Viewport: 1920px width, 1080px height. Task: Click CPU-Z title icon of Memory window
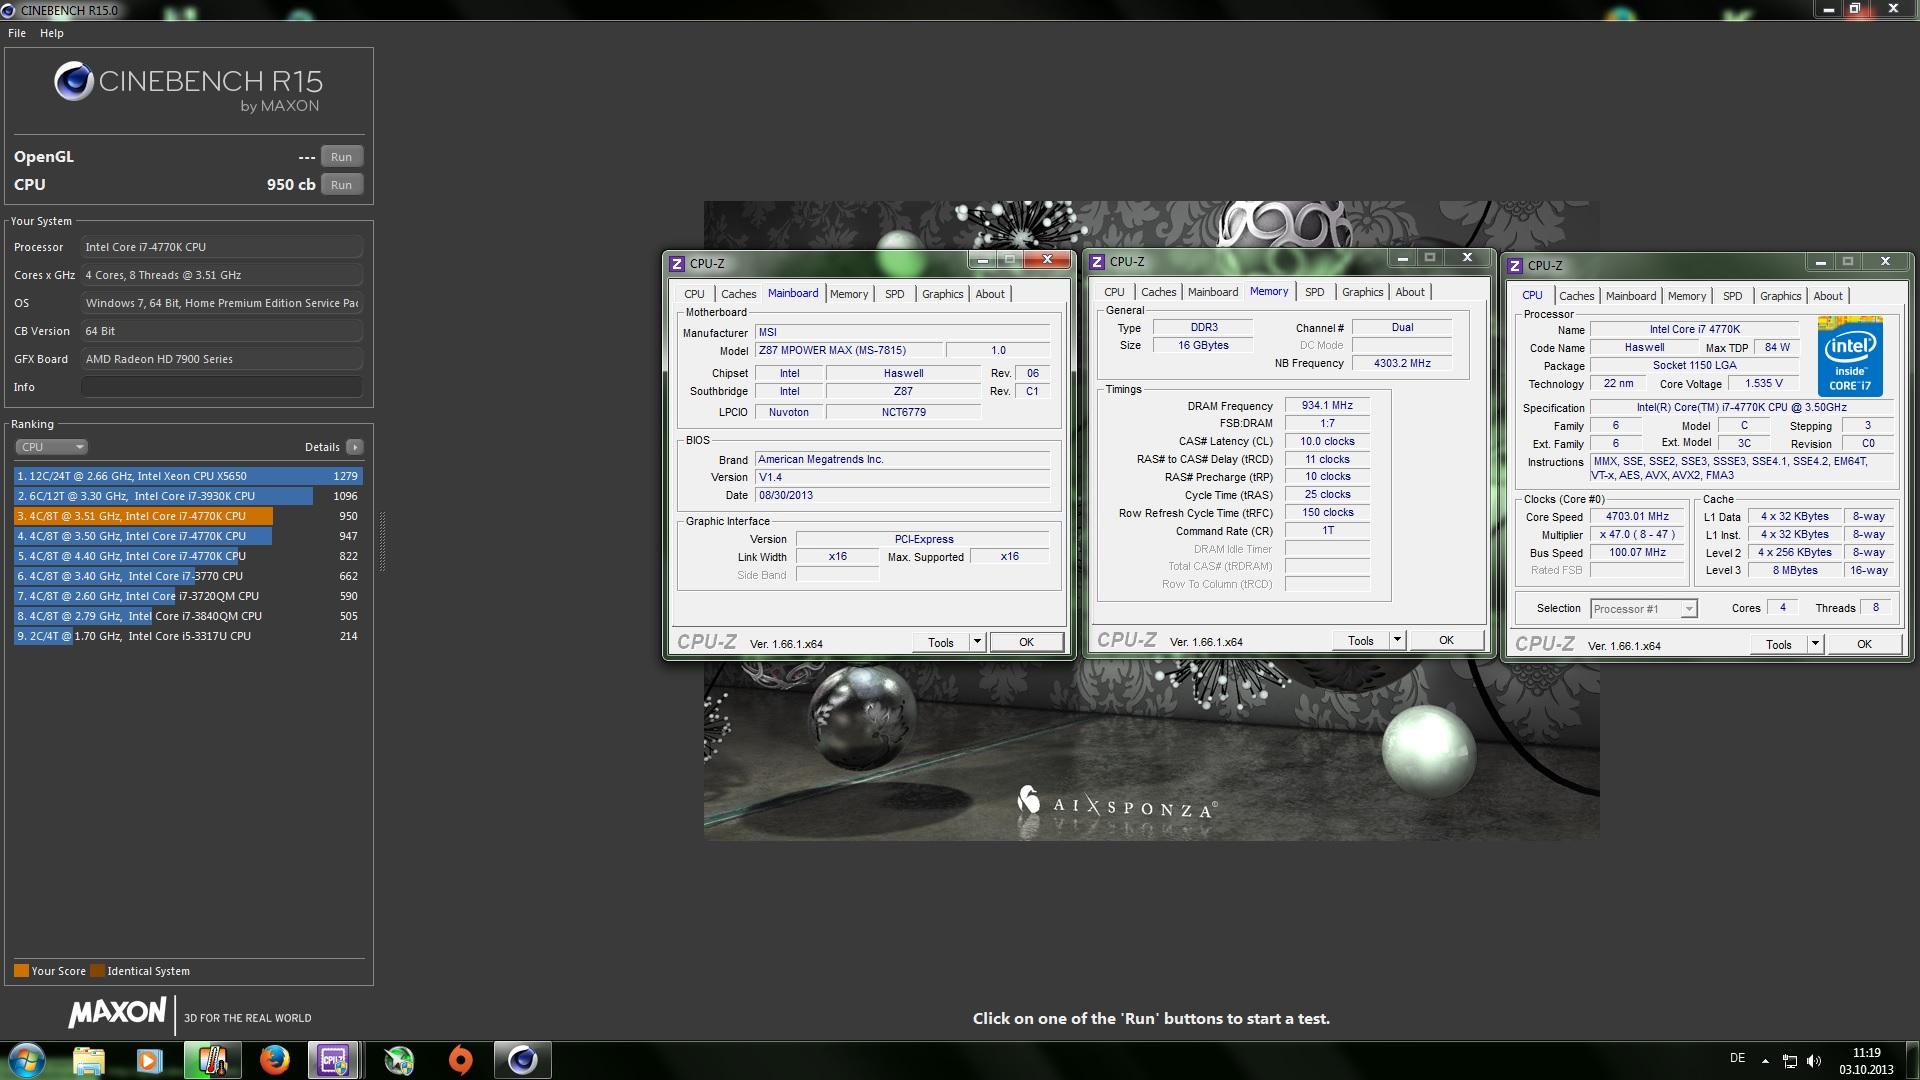[x=1097, y=262]
